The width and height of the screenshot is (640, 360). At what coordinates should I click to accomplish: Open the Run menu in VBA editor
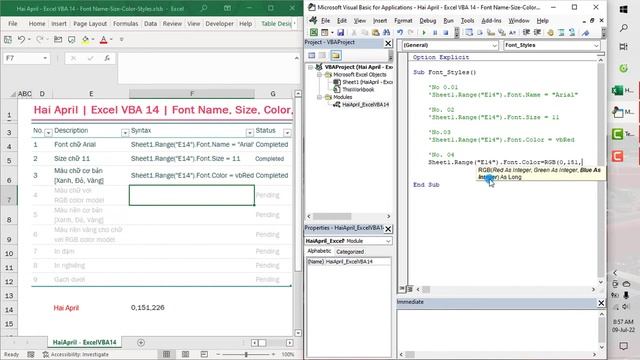pos(448,20)
